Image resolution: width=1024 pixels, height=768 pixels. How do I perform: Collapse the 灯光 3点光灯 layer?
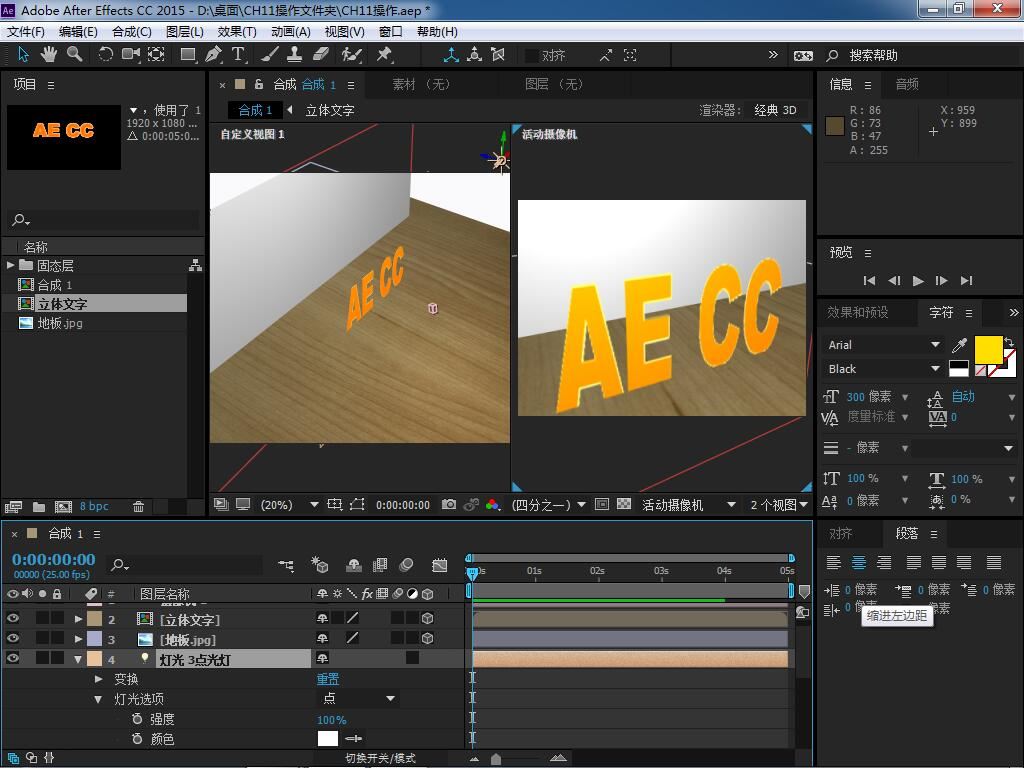pos(78,660)
